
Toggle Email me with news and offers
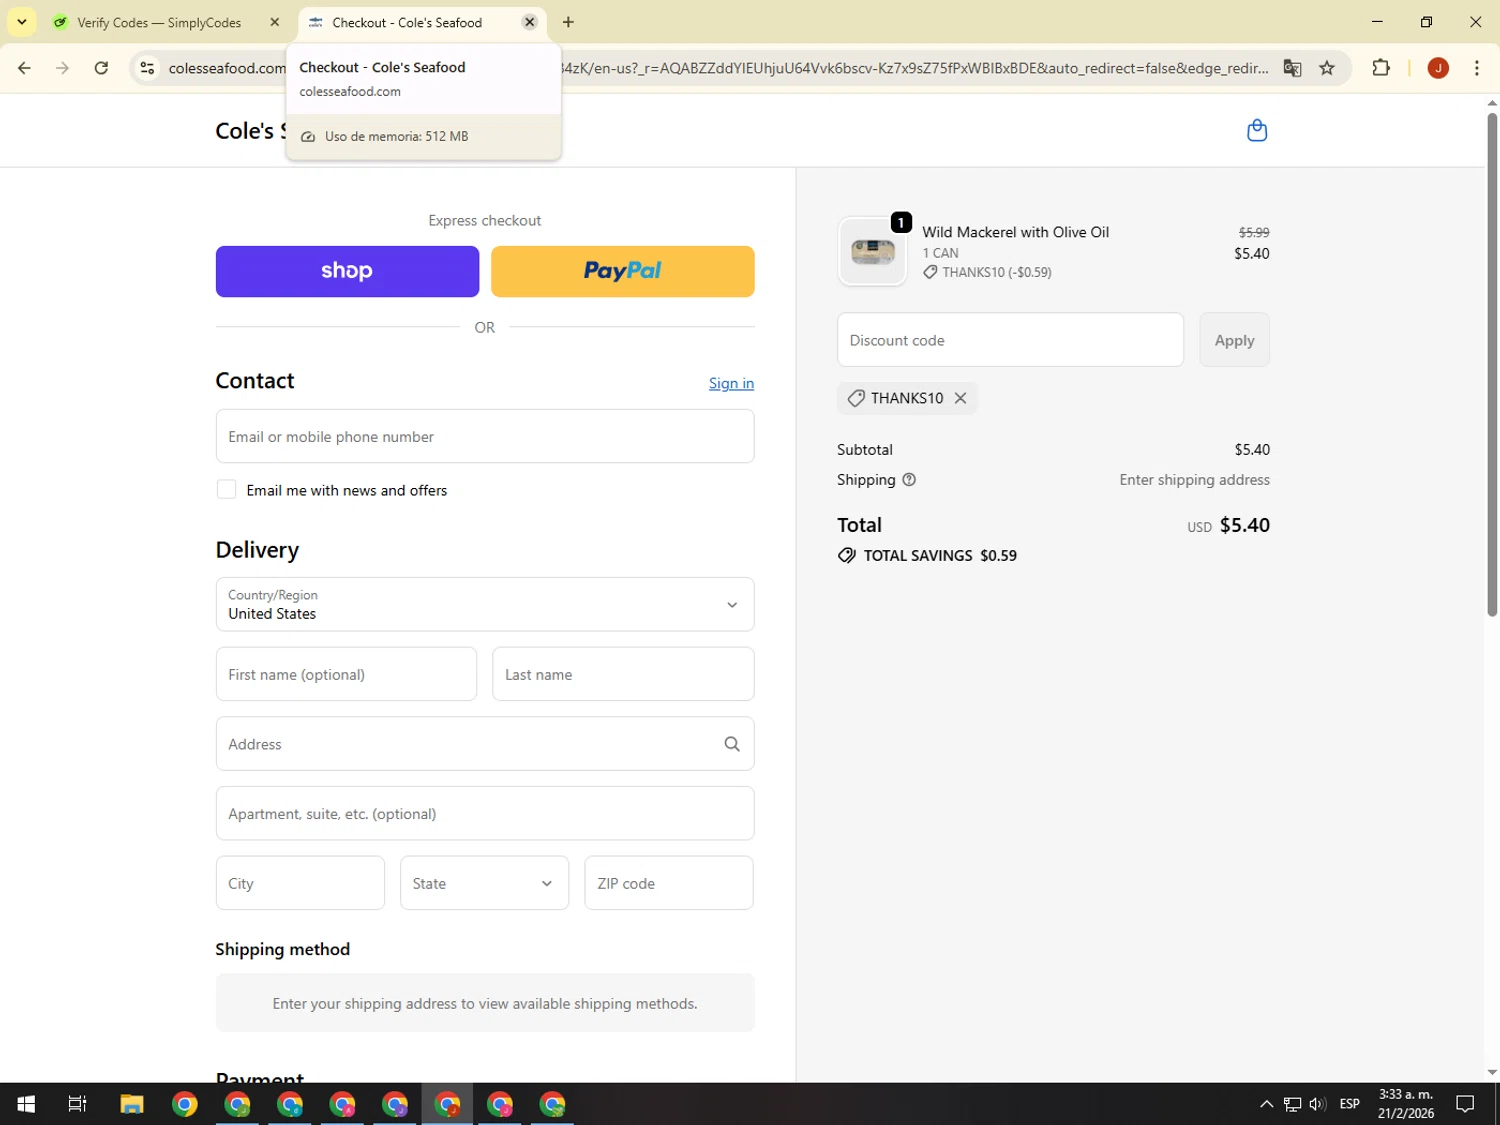tap(227, 490)
